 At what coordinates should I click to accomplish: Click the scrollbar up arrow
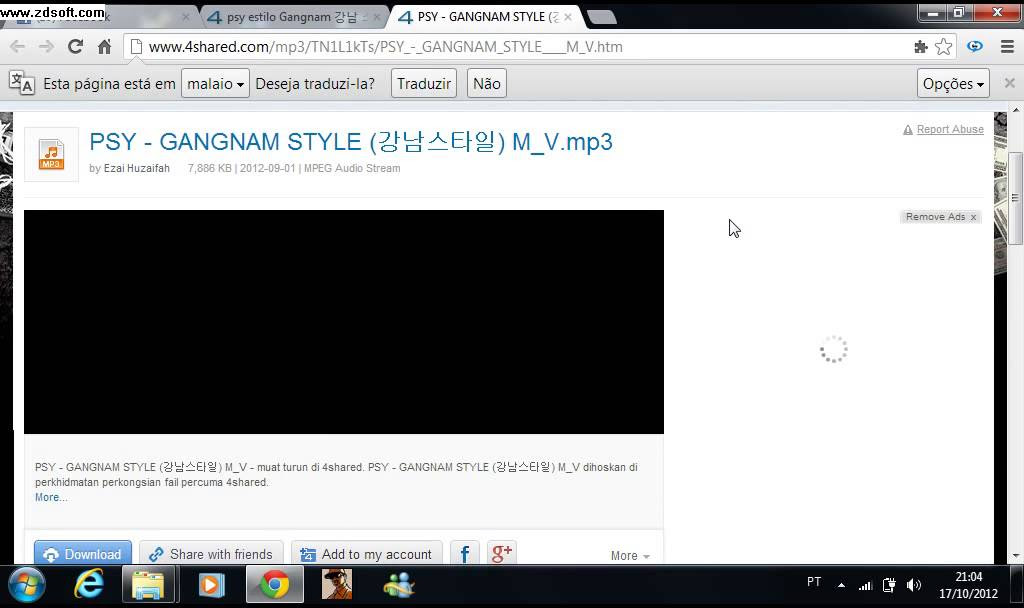pyautogui.click(x=1016, y=110)
